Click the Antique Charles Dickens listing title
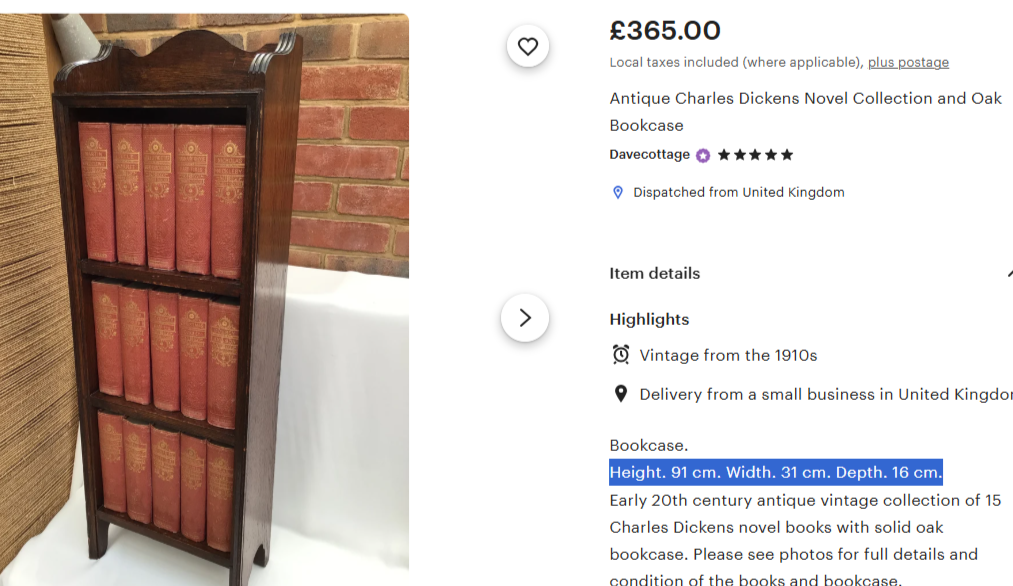This screenshot has height=586, width=1013. 805,111
